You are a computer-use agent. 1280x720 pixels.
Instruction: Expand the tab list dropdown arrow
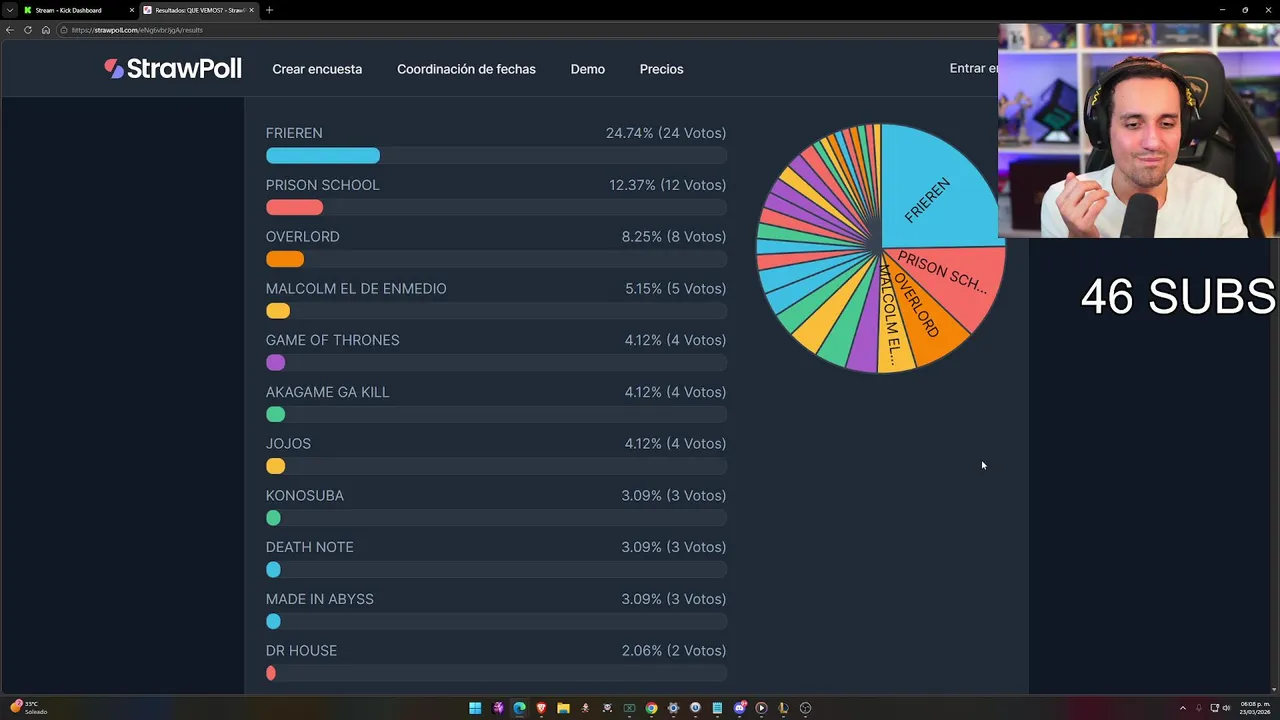point(9,10)
